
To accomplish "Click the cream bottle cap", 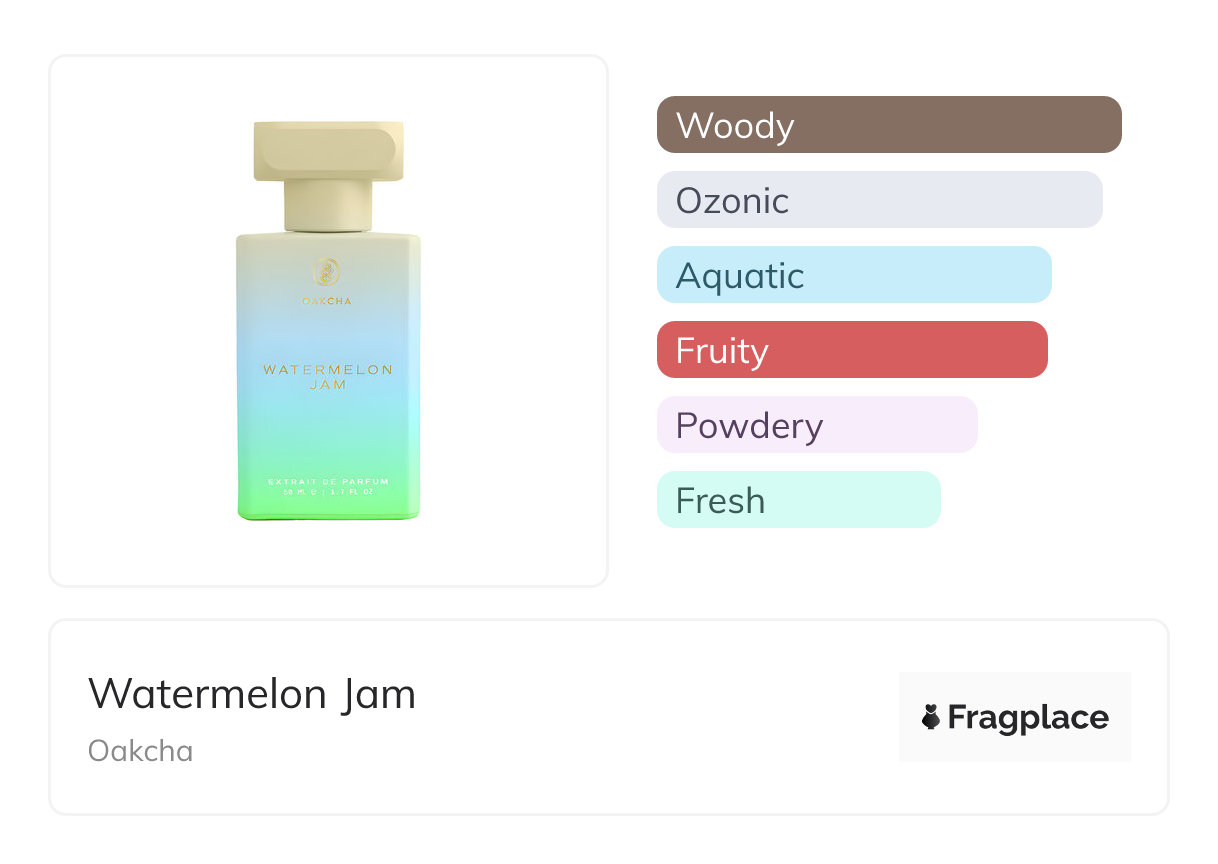I will pyautogui.click(x=328, y=150).
